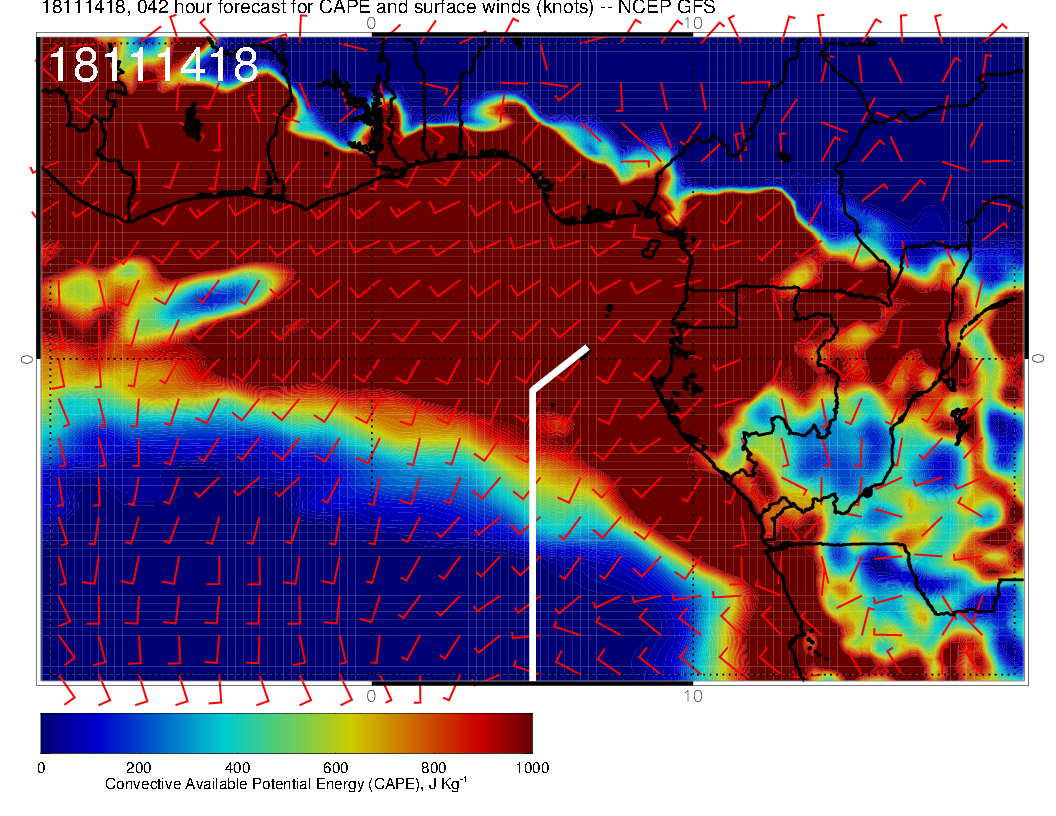
Task: Click the CAPE color scale bar
Action: pos(286,733)
